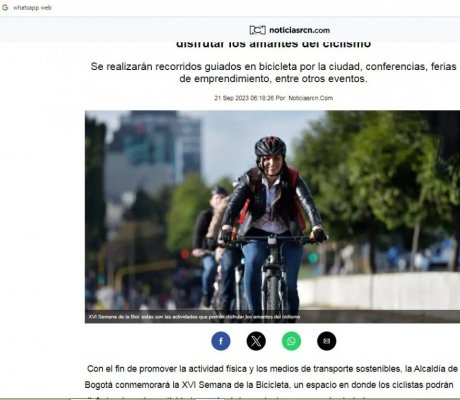Click the 'XVI Semana de la Bicicleta' text
460x400 pixels.
pyautogui.click(x=235, y=385)
